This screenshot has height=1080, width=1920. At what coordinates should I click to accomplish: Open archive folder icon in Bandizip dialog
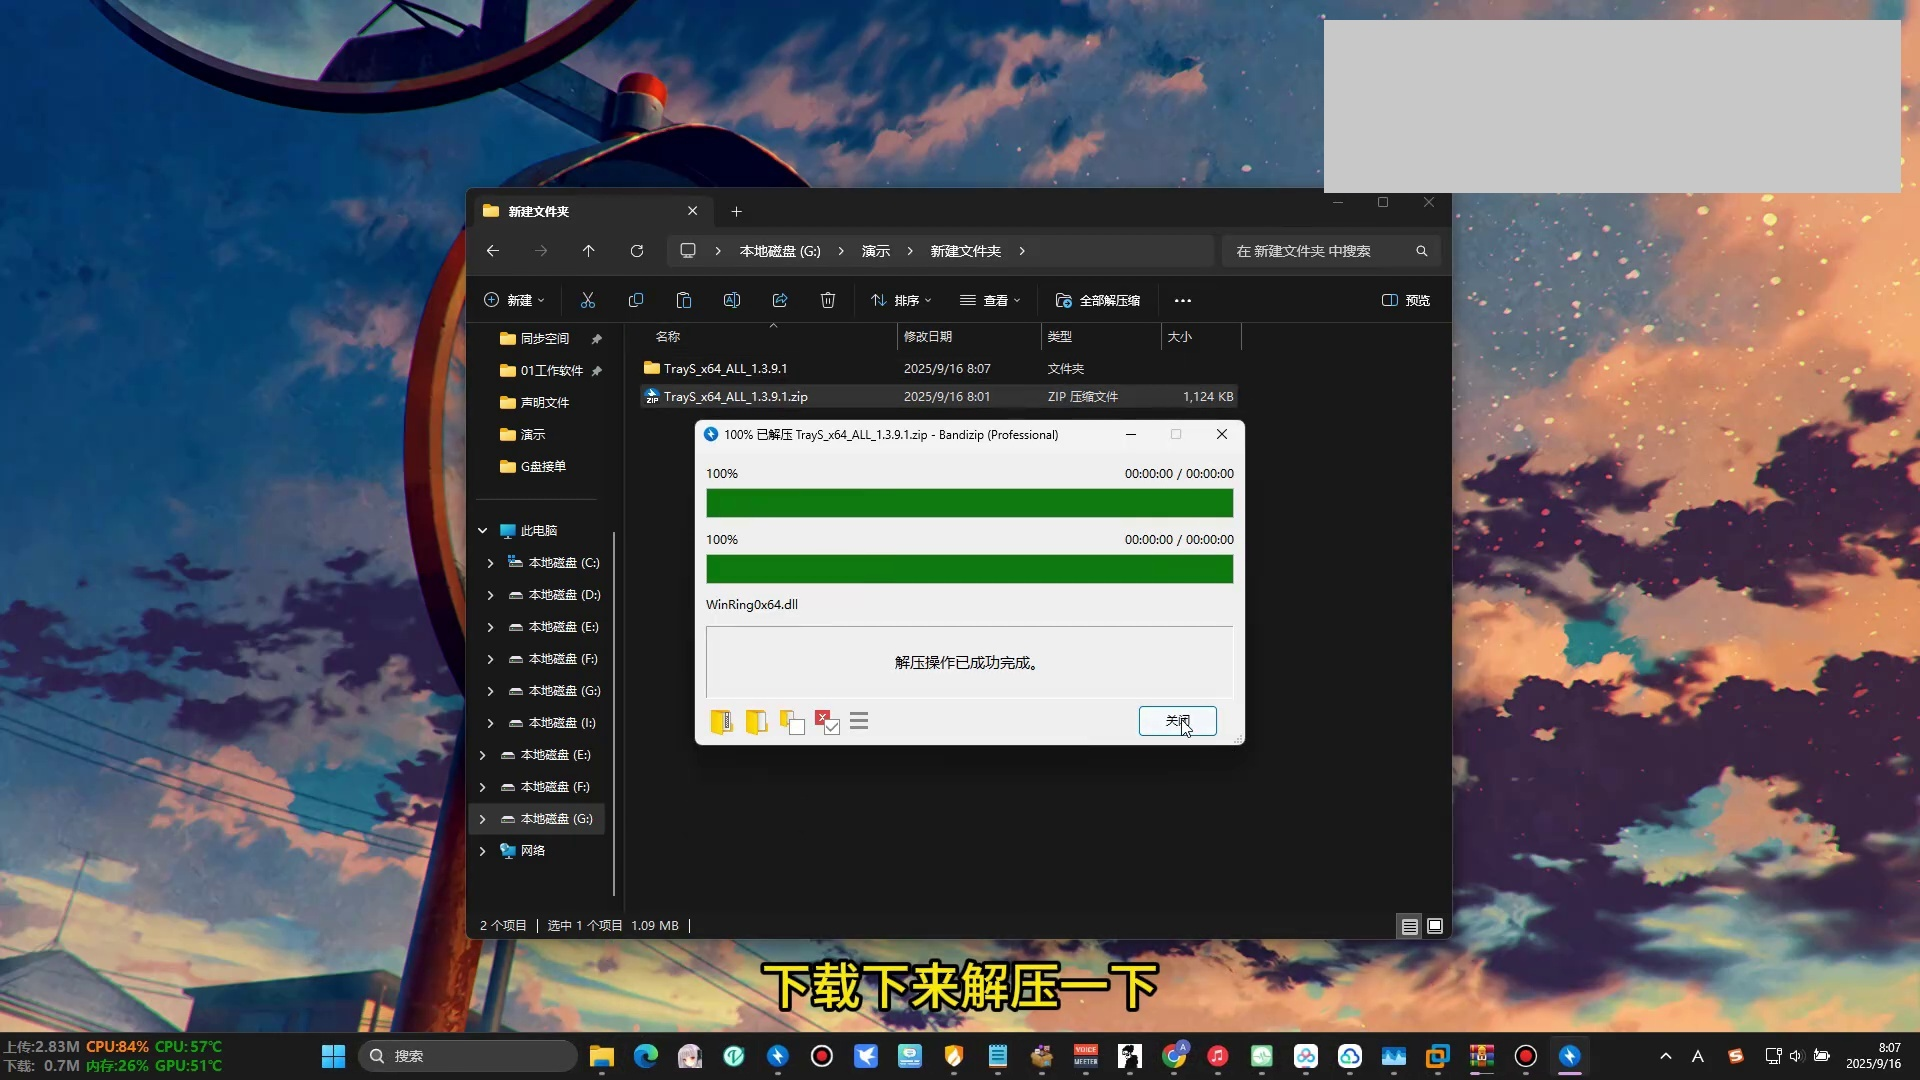(x=721, y=722)
